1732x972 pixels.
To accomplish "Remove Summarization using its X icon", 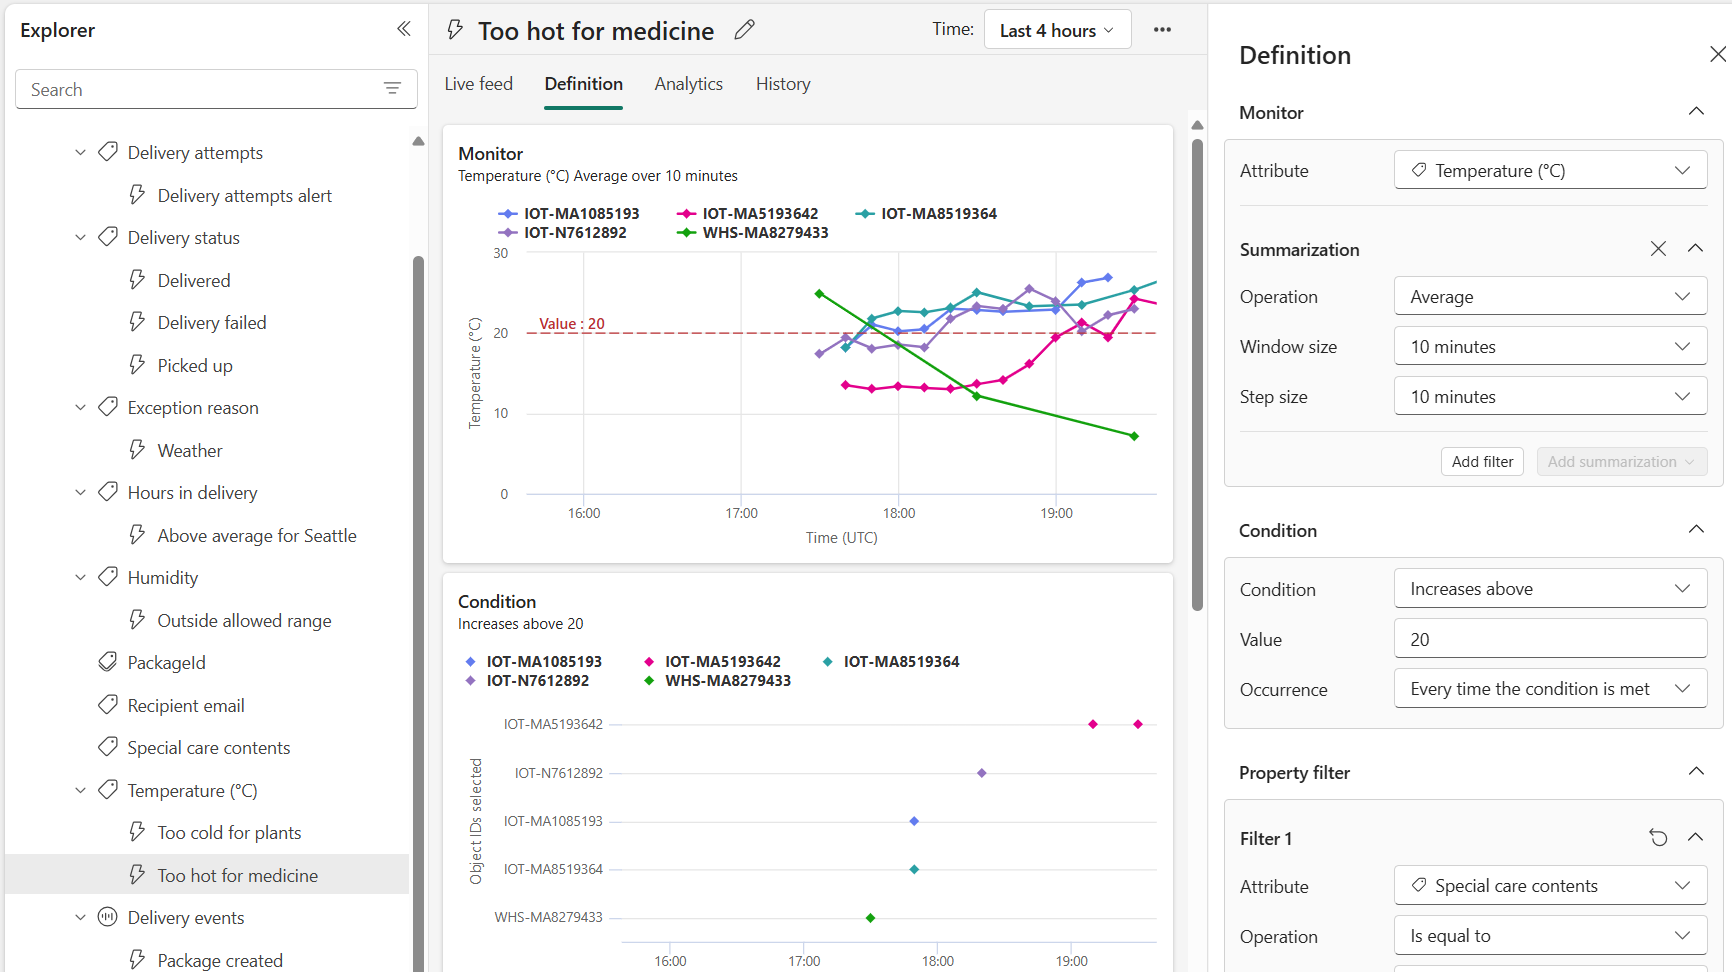I will (1658, 249).
